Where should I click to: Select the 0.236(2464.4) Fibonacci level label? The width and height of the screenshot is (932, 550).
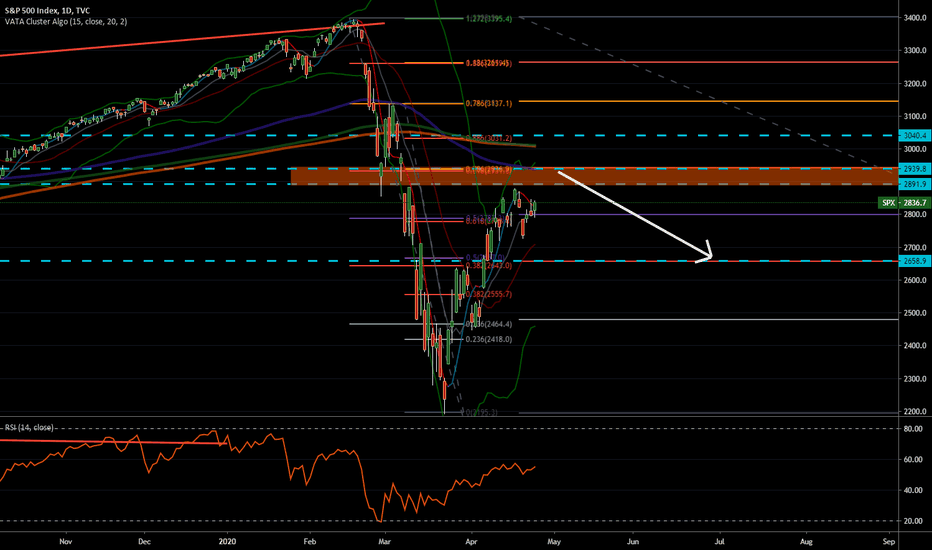pos(489,324)
